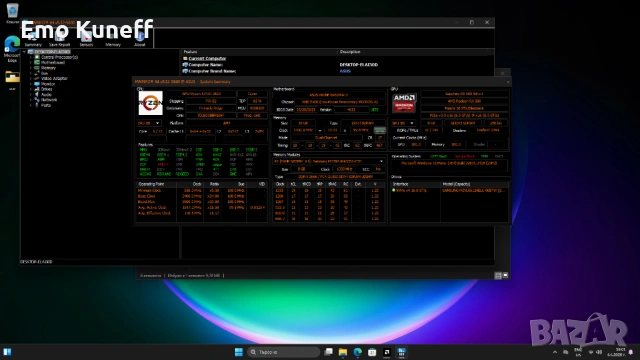Open the CPU #0 selector dropdown
Viewport: 640px width, 360px height.
(x=149, y=123)
